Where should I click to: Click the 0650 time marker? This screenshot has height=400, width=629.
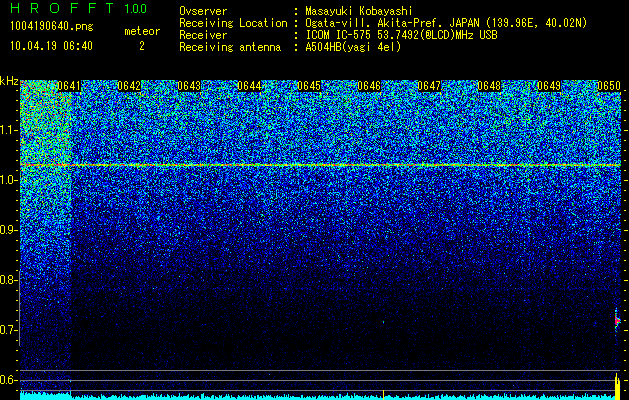pos(609,86)
